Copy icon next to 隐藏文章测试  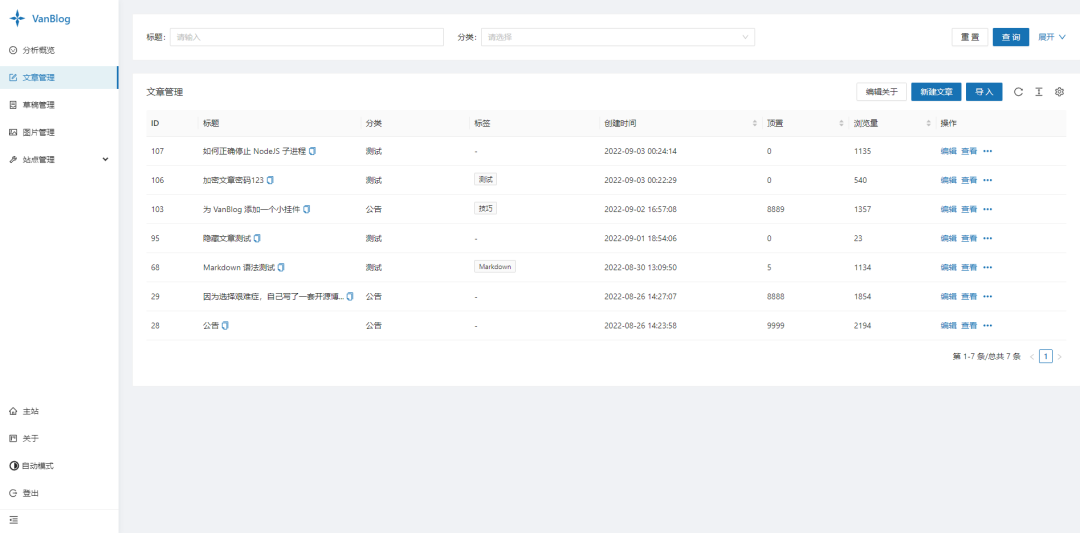pos(257,238)
